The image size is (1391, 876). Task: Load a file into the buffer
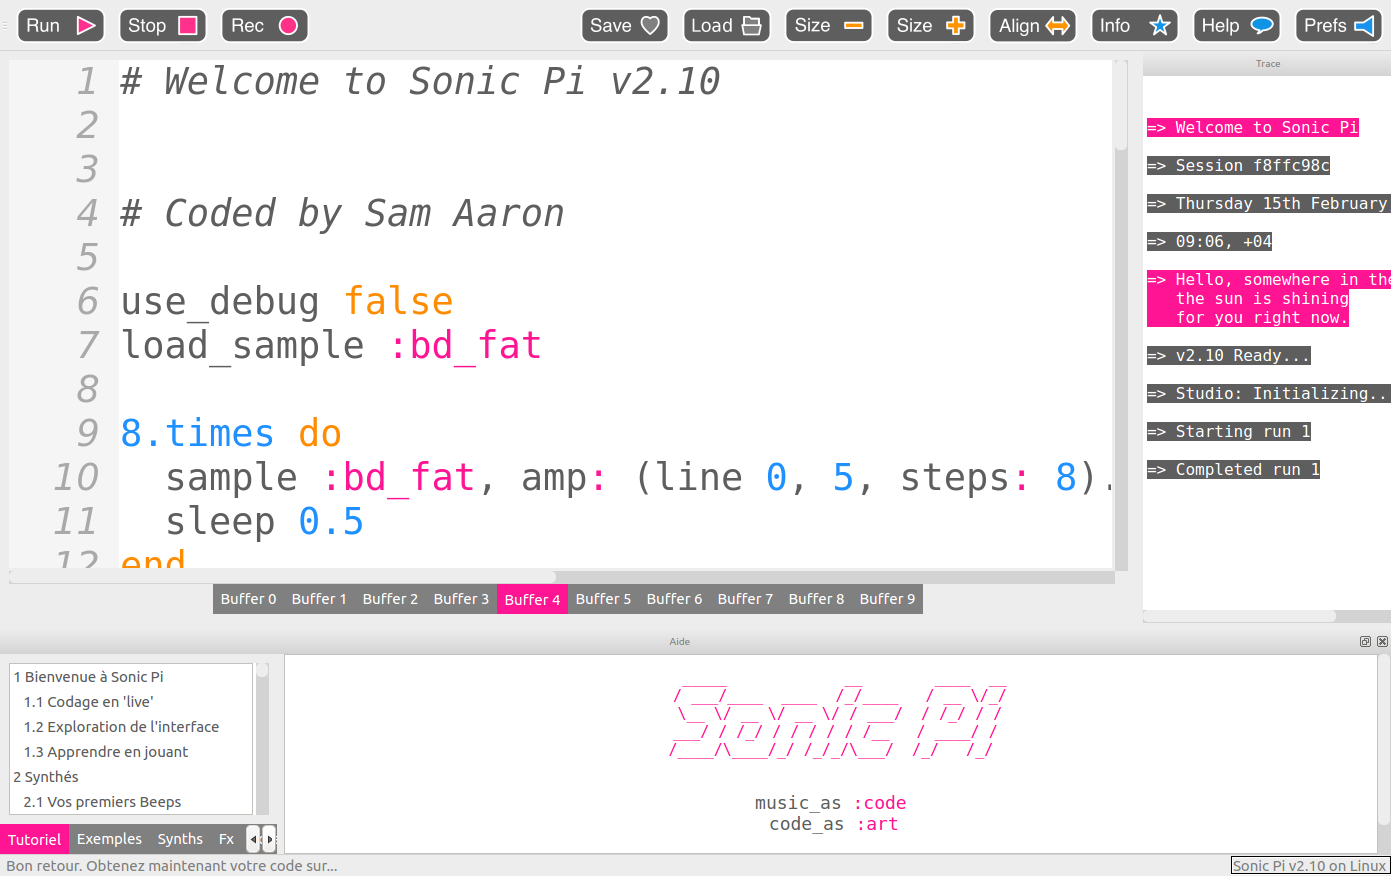(726, 26)
